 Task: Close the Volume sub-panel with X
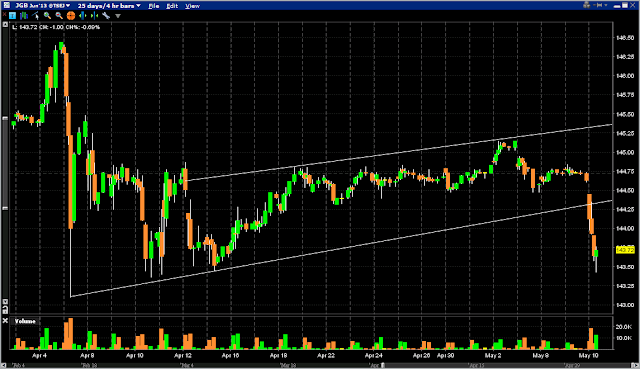click(x=5, y=320)
